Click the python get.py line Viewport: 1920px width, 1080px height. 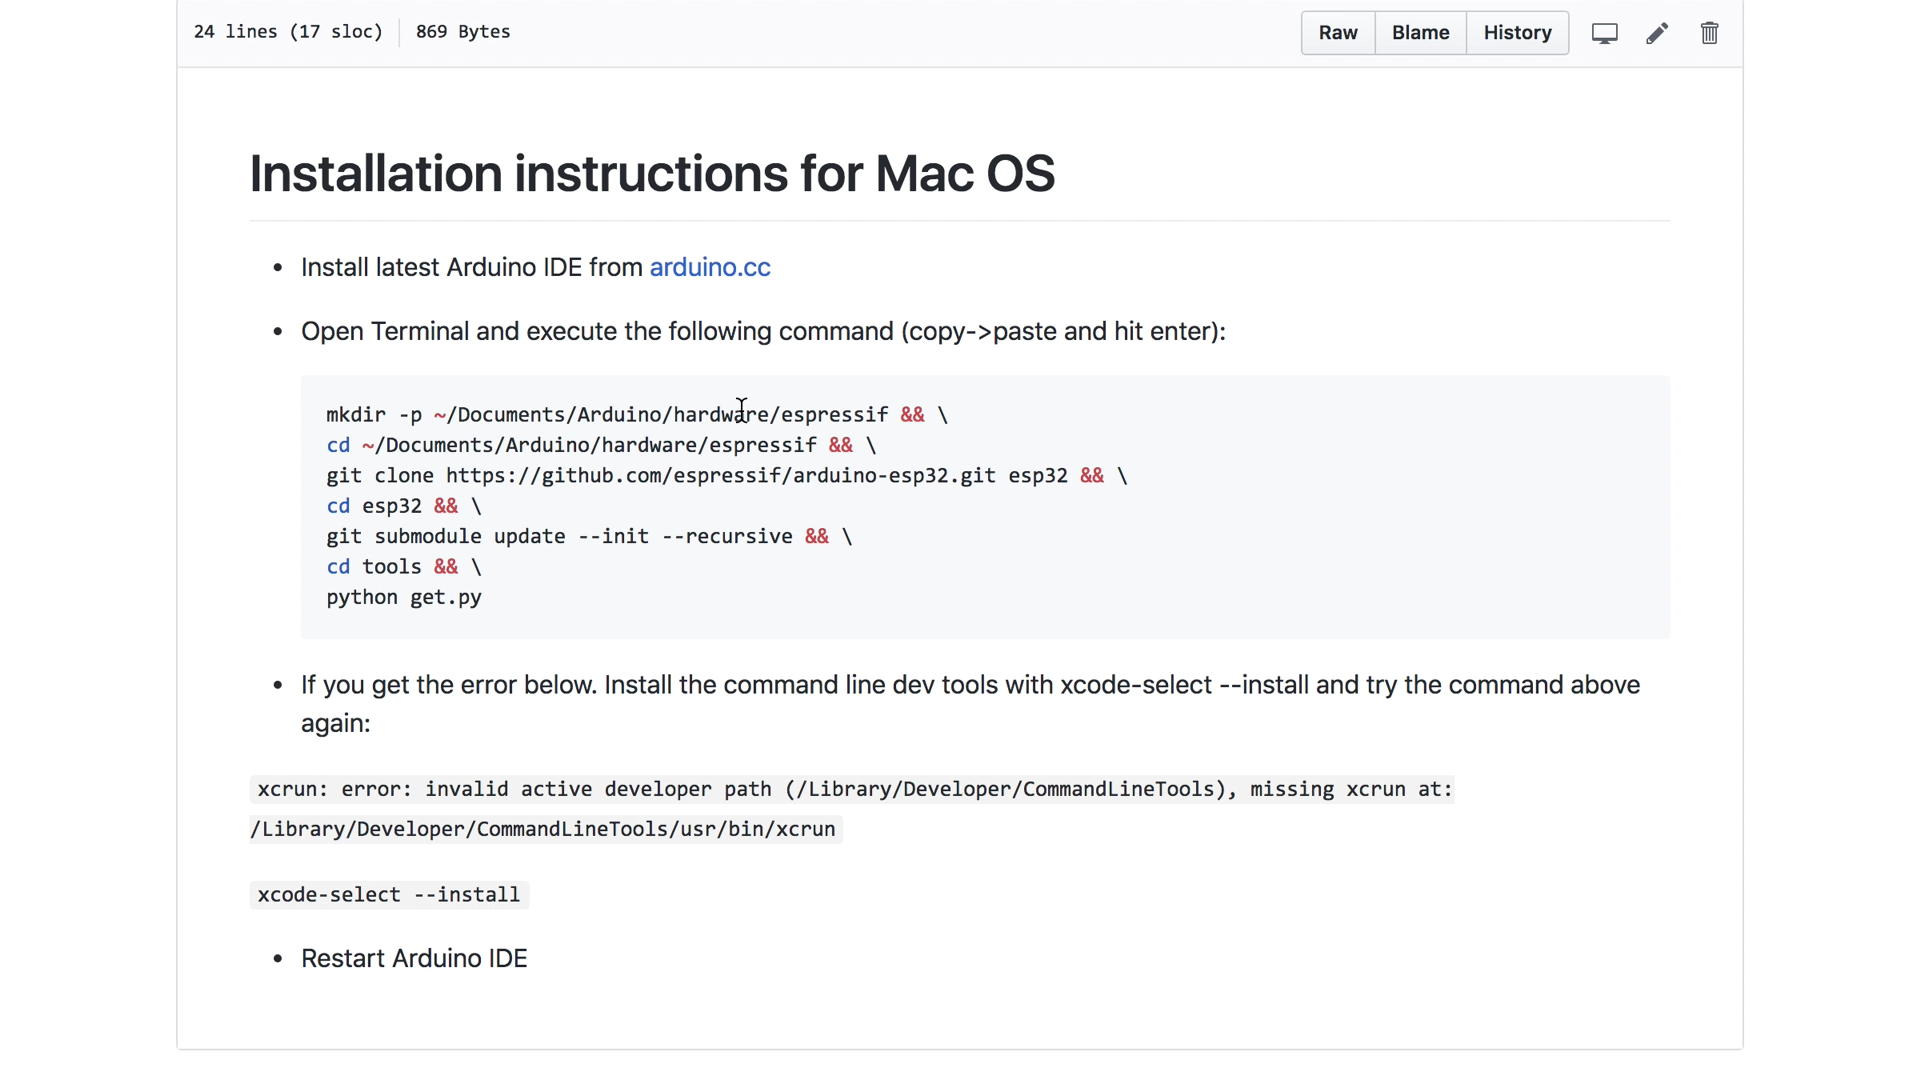(404, 597)
